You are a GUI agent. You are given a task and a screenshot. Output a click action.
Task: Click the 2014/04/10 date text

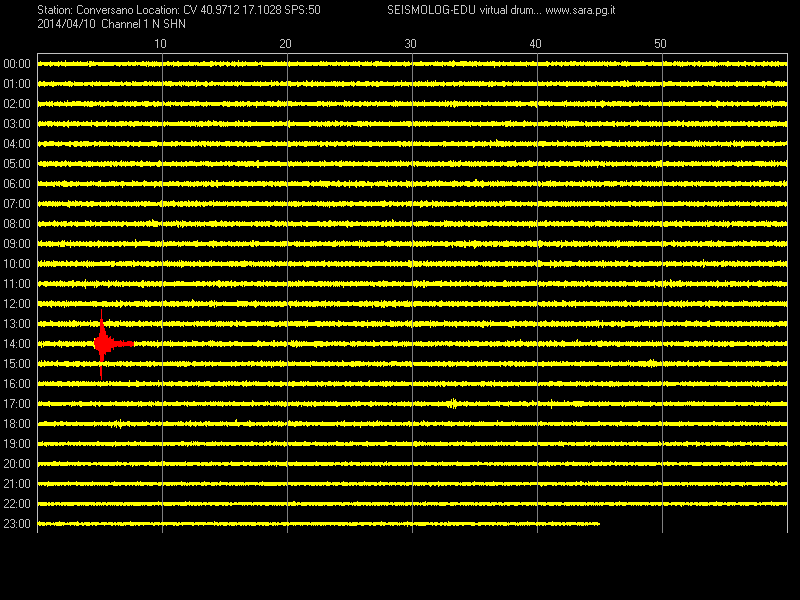pyautogui.click(x=66, y=24)
